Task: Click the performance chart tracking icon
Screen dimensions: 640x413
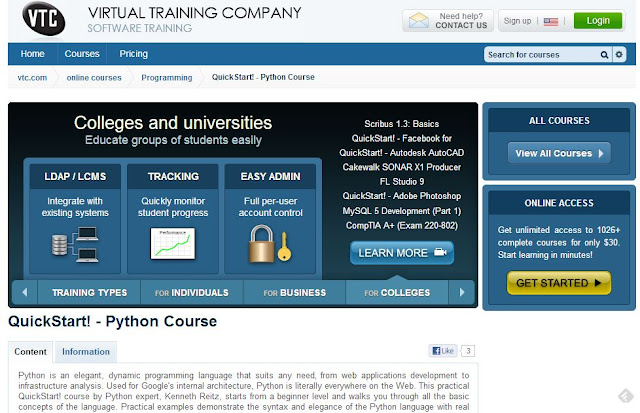Action: [x=173, y=244]
